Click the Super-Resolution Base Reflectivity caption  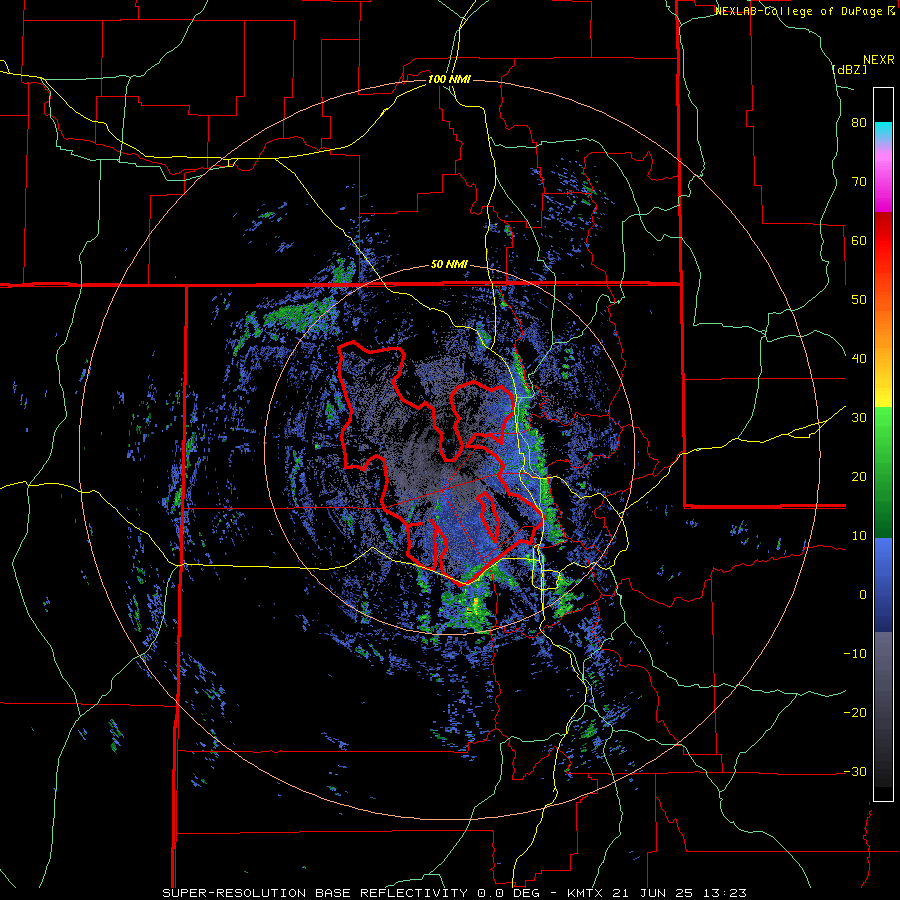pyautogui.click(x=455, y=893)
